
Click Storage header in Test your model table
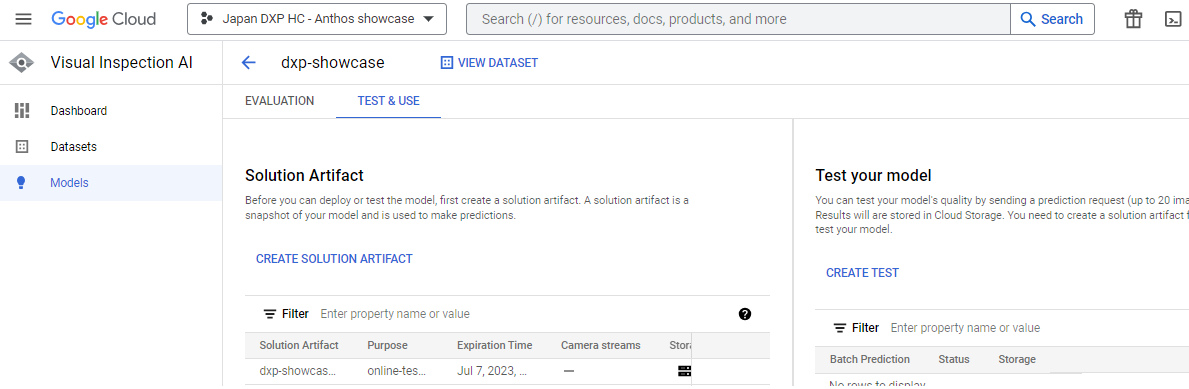(1017, 359)
